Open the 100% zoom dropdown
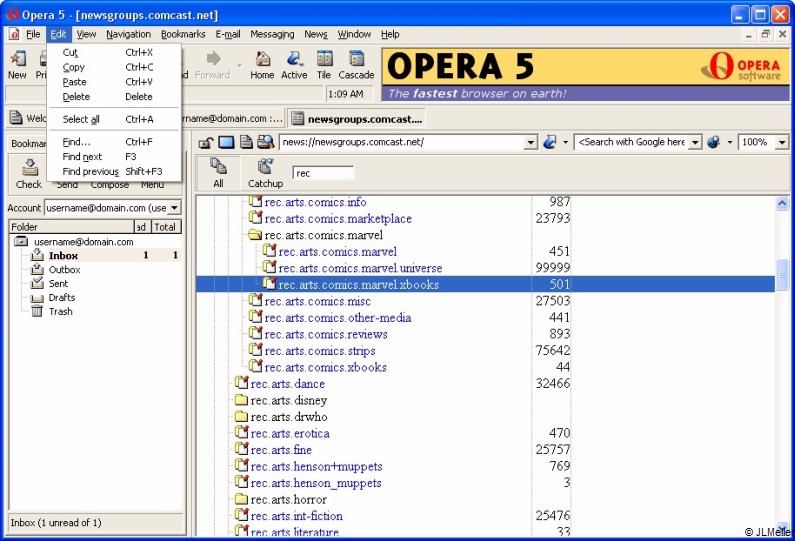The image size is (795, 541). 782,142
